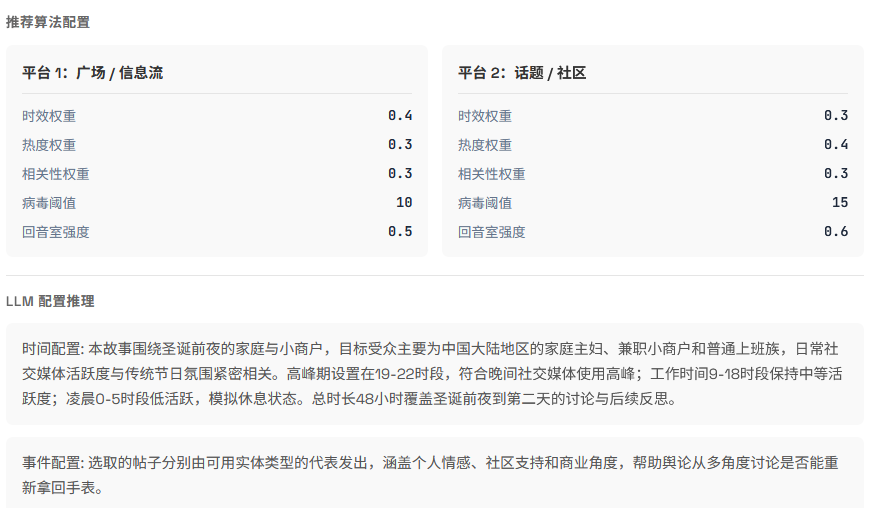Select the 平台 2: 话题 / 社区 card title
The height and width of the screenshot is (508, 885).
pos(521,73)
